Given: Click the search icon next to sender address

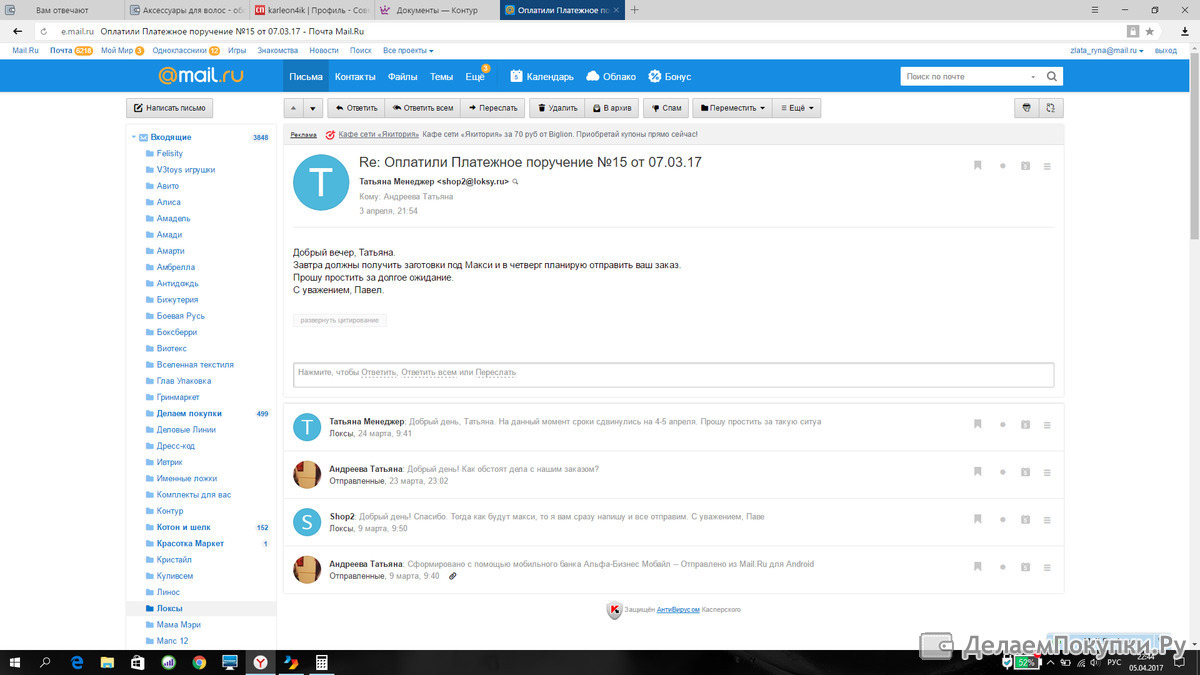Looking at the screenshot, I should coord(516,182).
